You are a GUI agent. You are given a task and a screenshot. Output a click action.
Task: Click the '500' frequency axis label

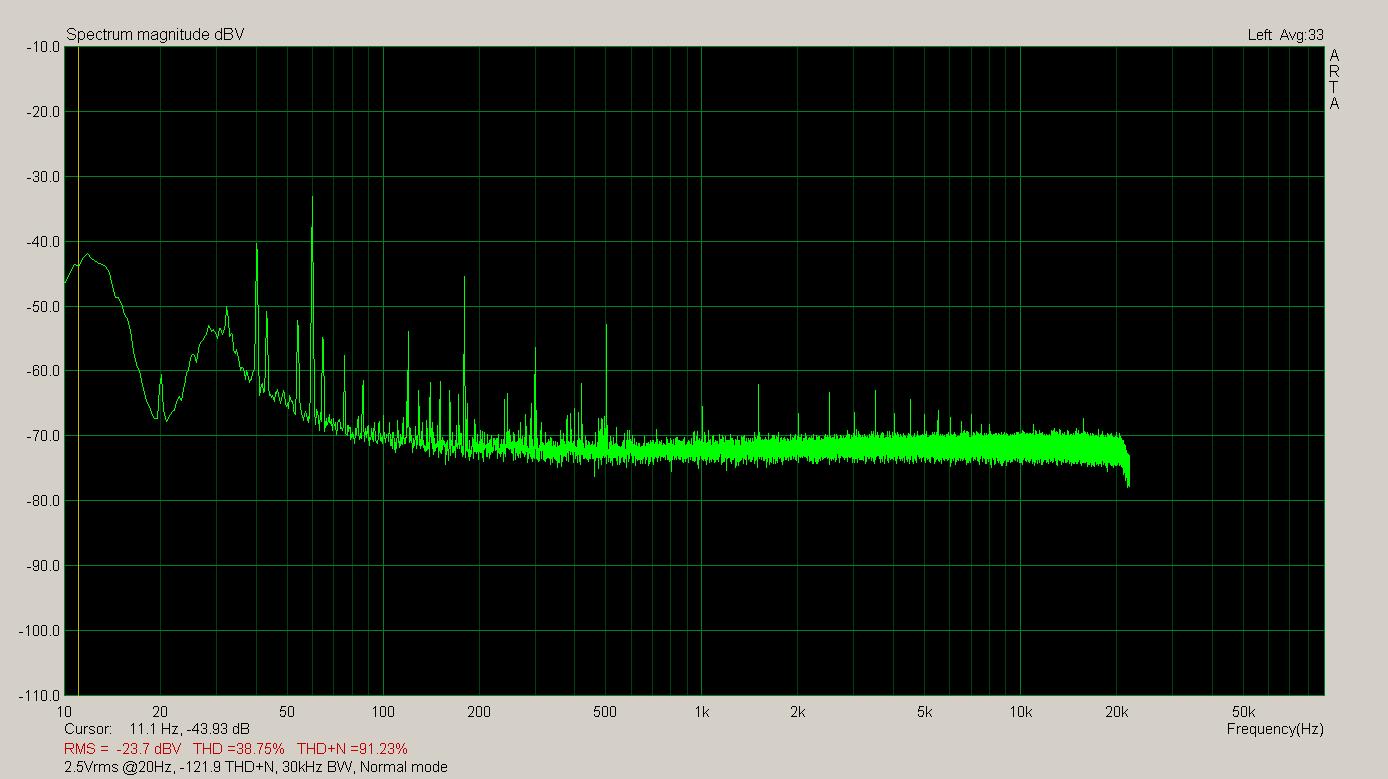coord(605,712)
